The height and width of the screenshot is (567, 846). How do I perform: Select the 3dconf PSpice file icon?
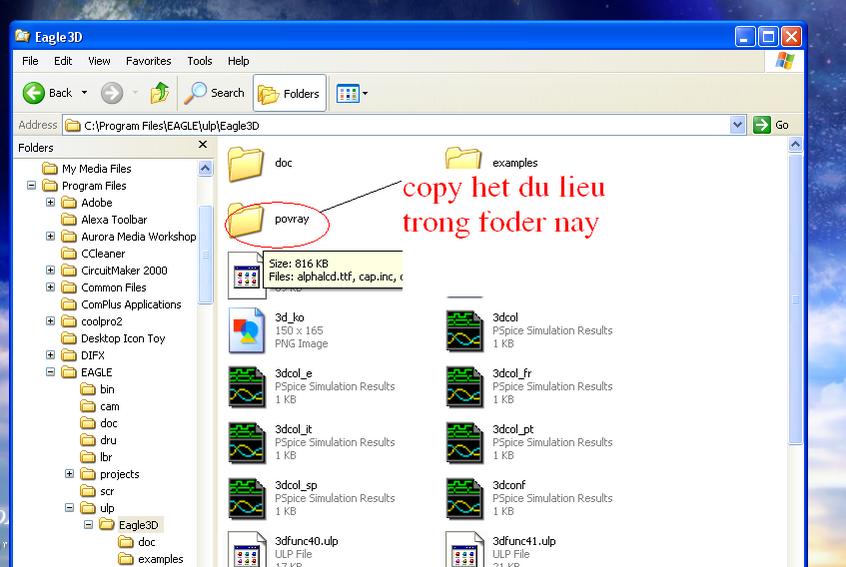465,498
